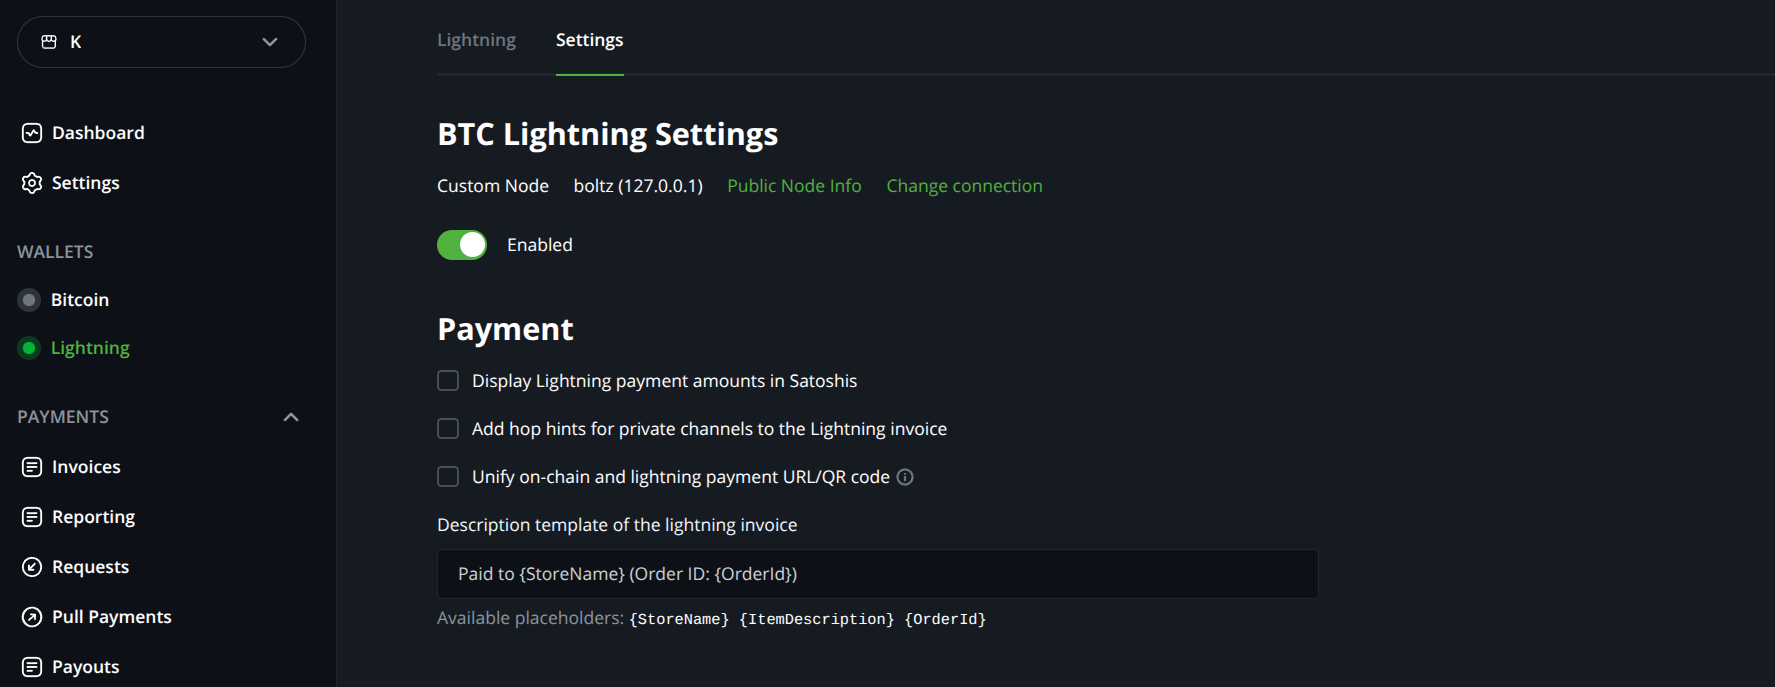The height and width of the screenshot is (687, 1775).
Task: Switch to the Lightning tab
Action: click(476, 40)
